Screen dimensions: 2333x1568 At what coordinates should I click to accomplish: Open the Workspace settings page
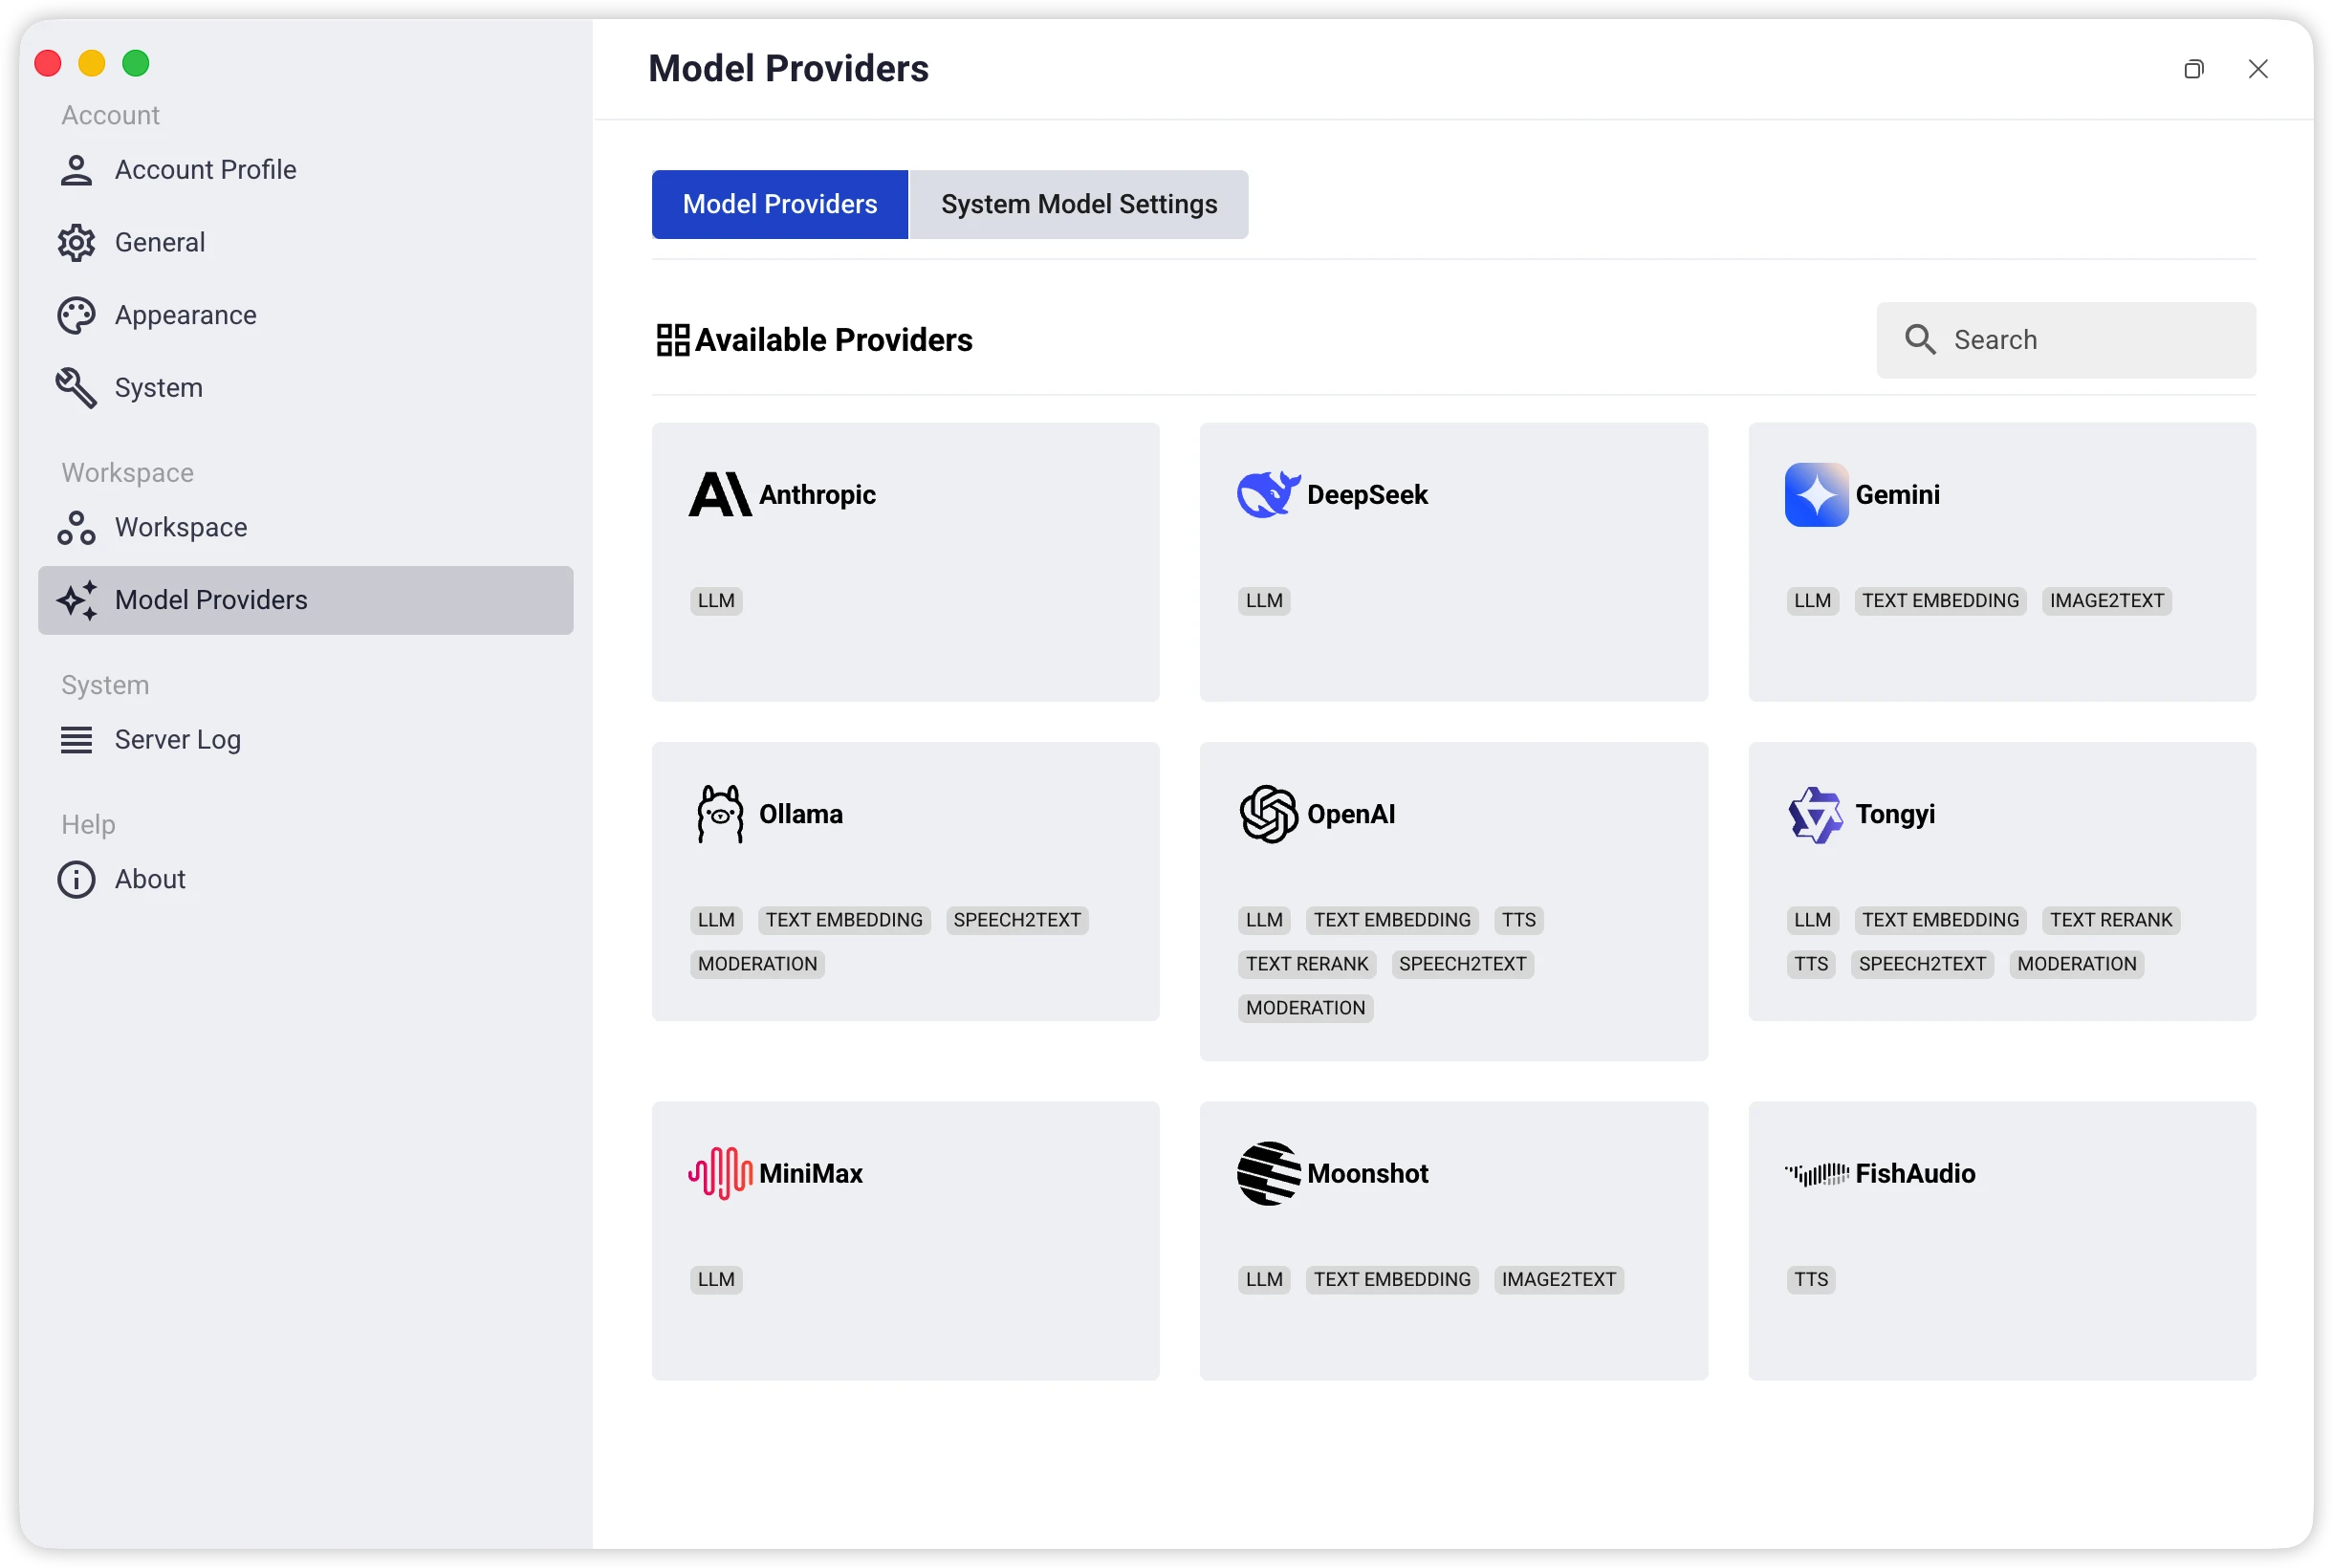[306, 528]
